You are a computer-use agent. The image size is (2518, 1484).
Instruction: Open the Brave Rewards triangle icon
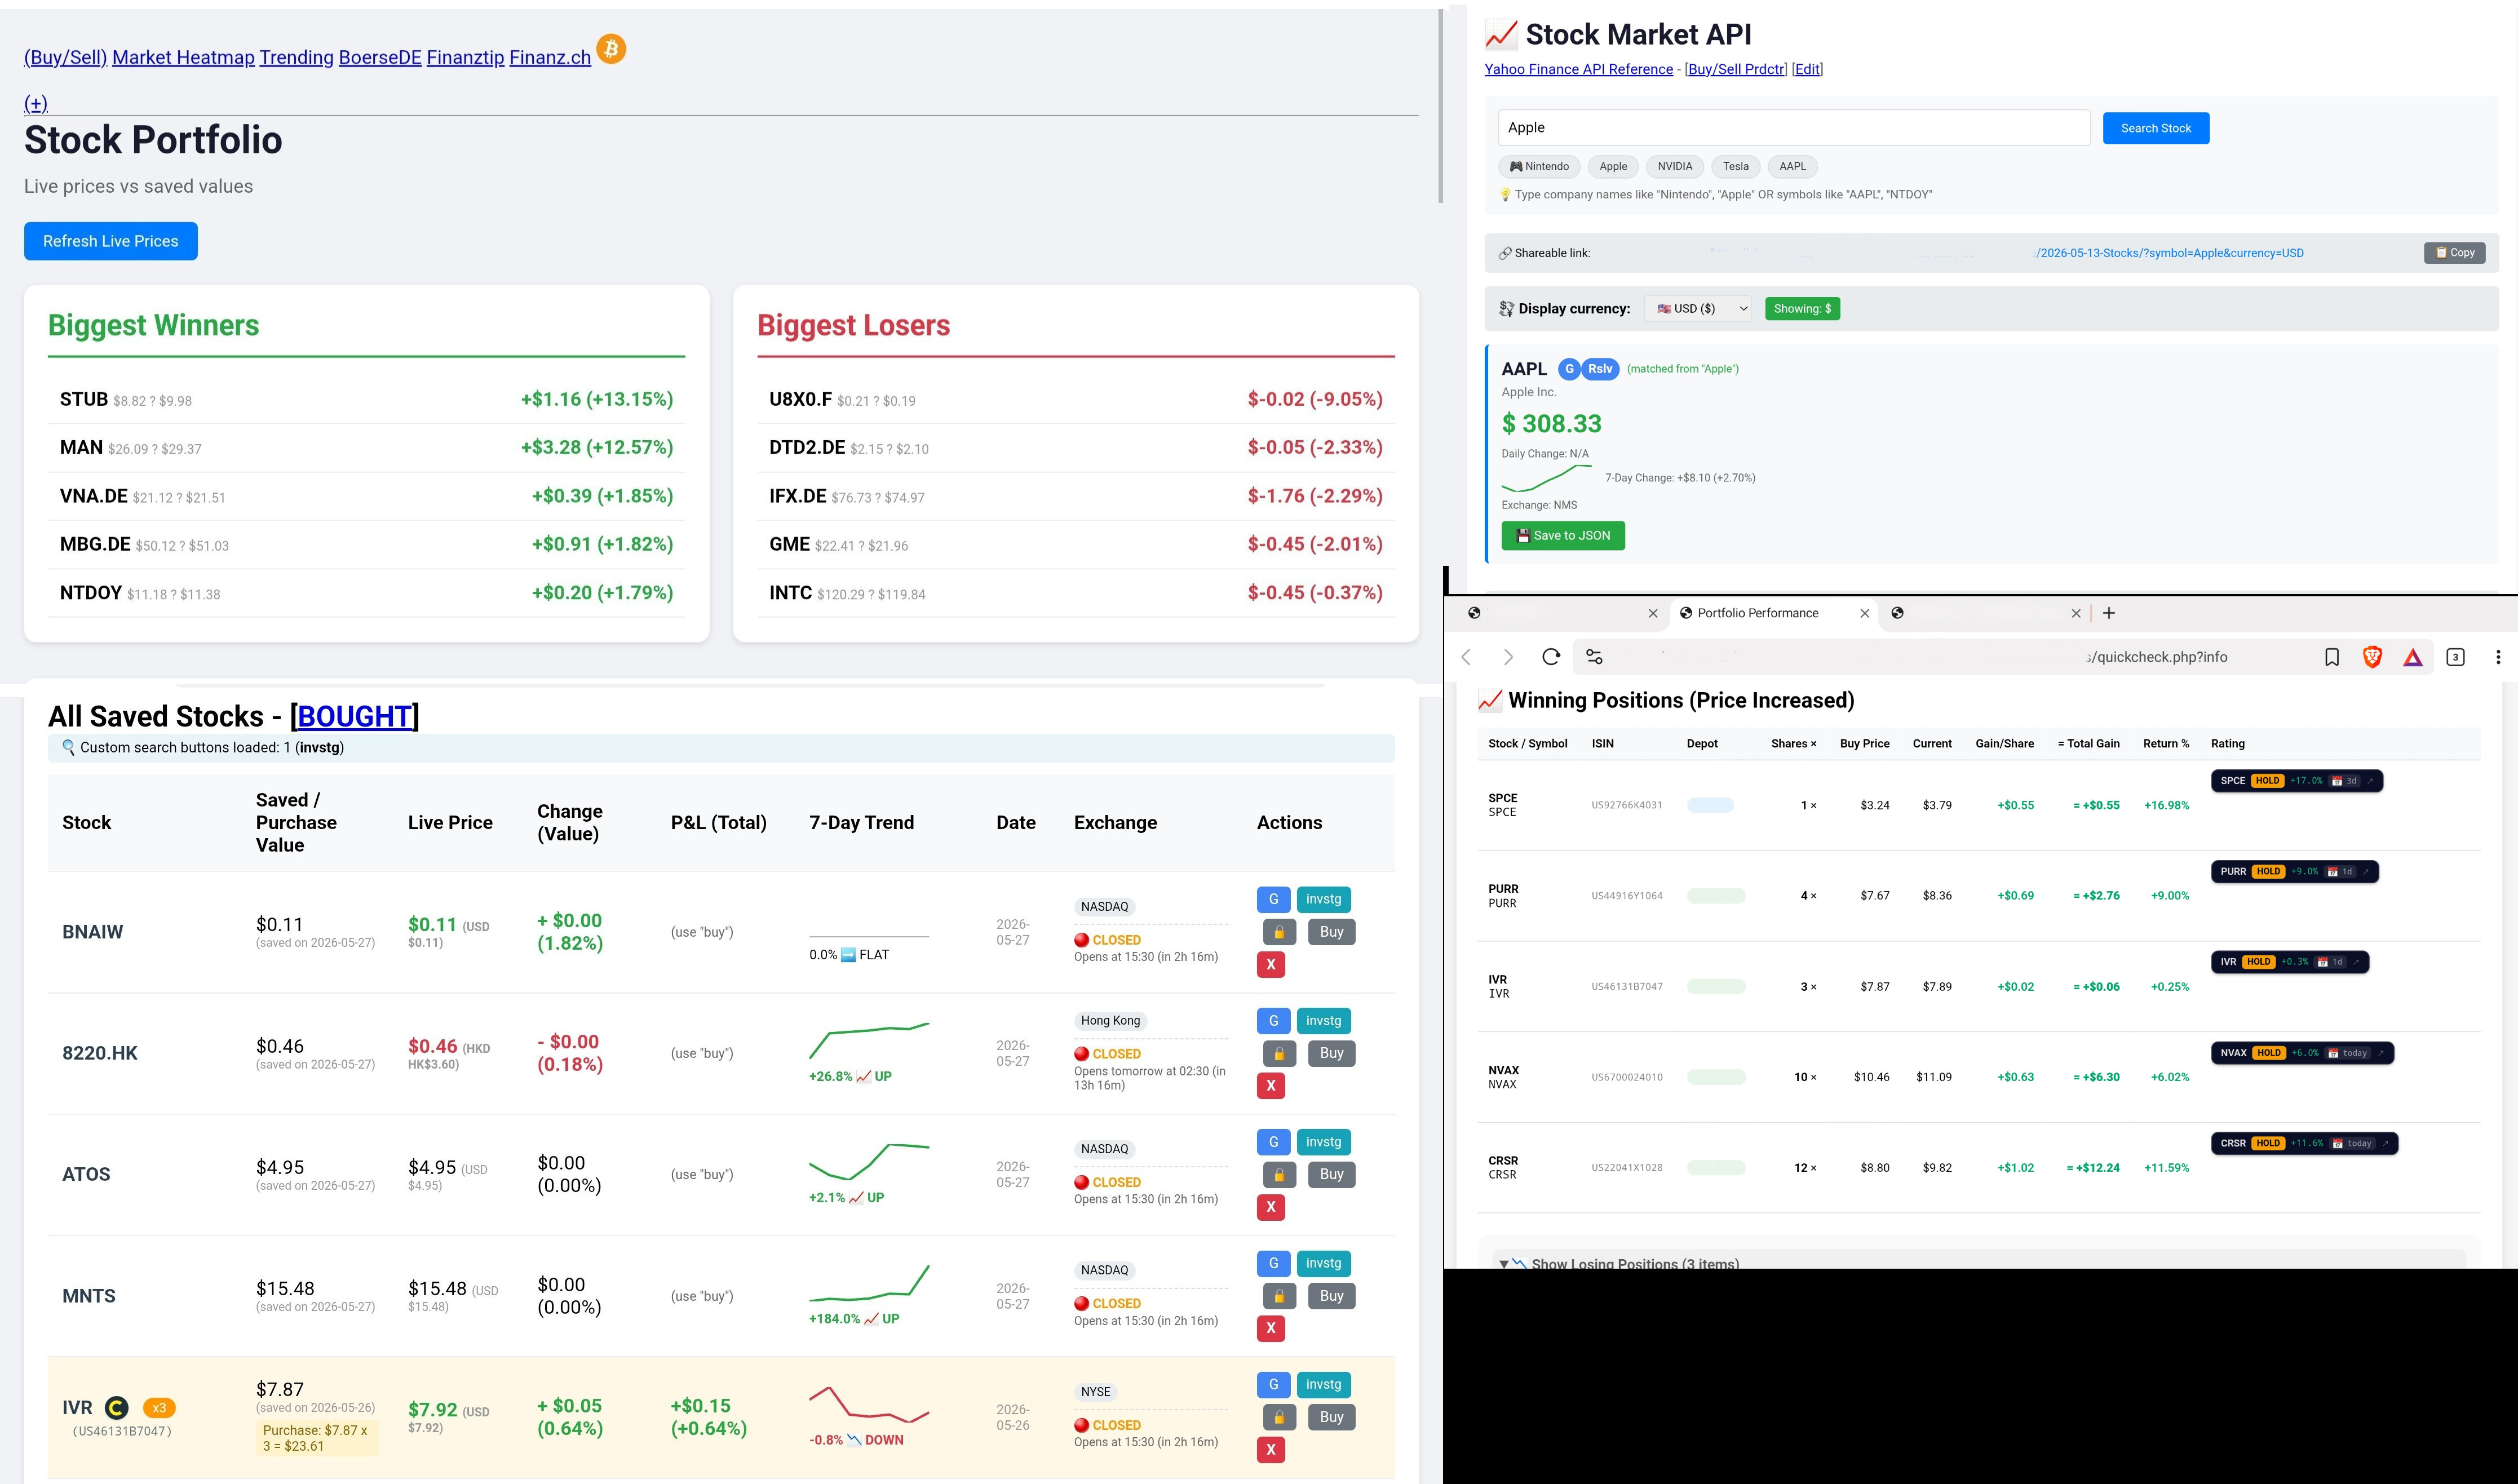click(x=2413, y=657)
